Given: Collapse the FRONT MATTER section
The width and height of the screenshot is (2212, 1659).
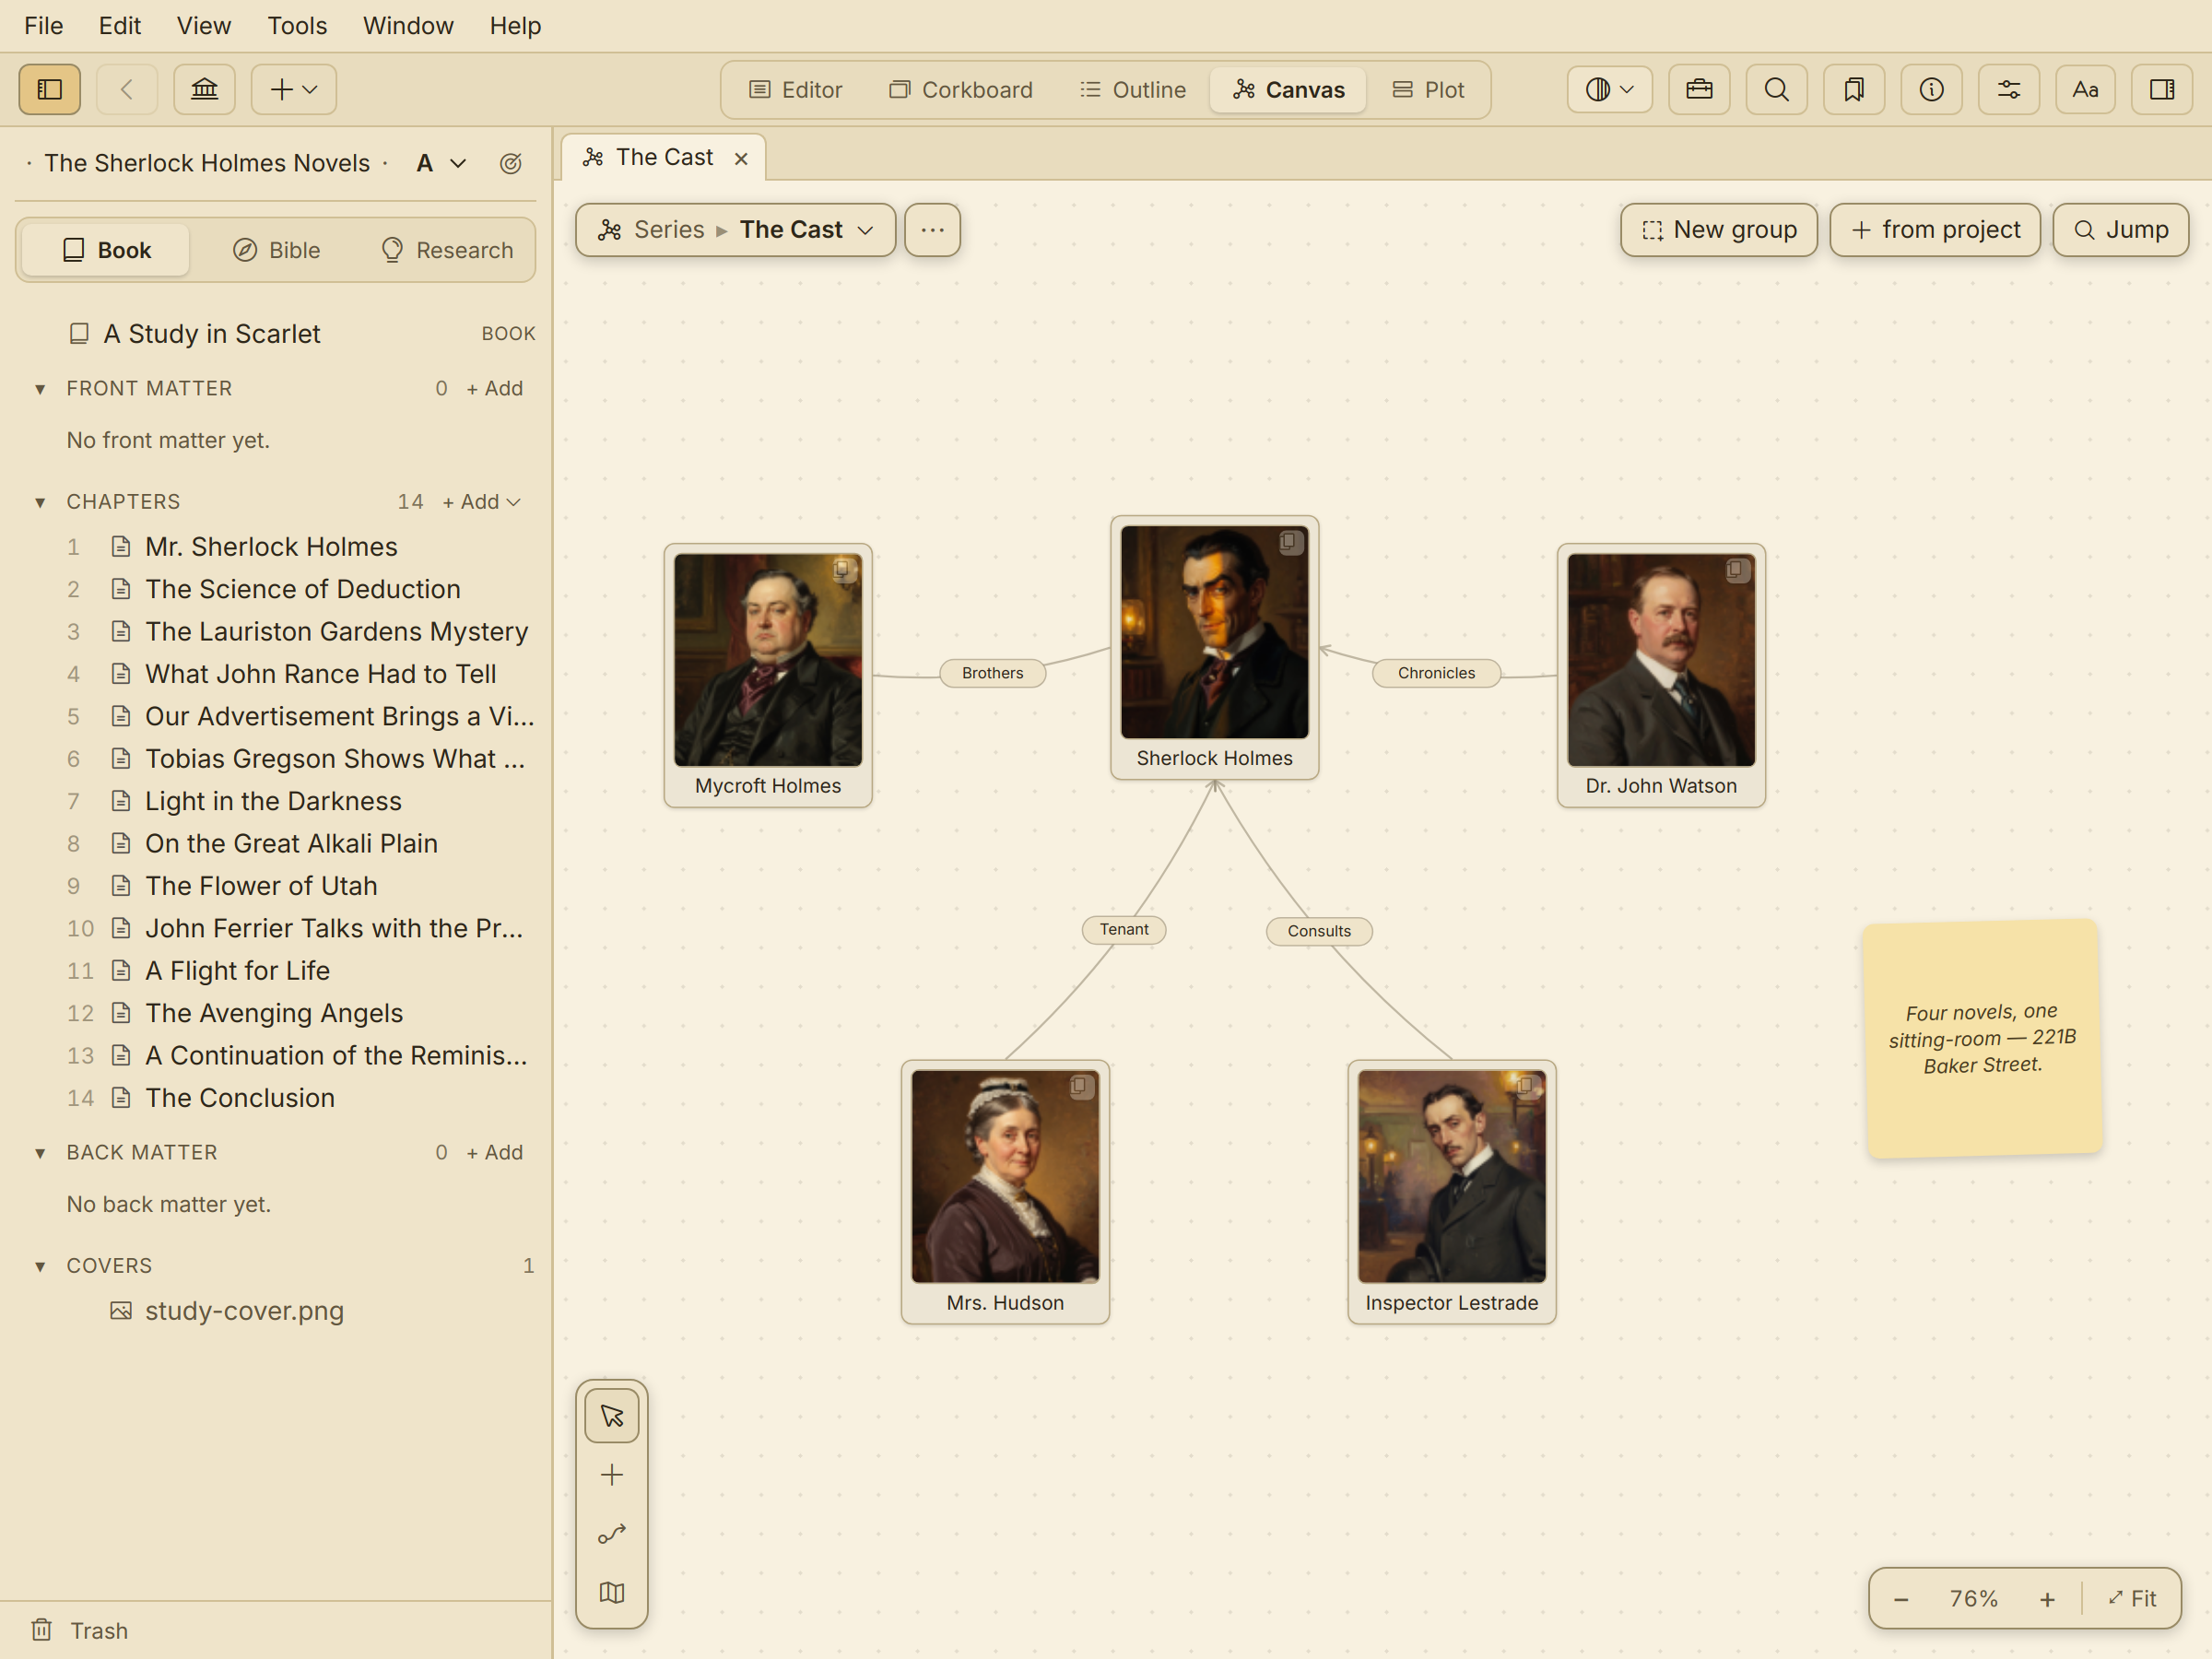Looking at the screenshot, I should coord(40,389).
